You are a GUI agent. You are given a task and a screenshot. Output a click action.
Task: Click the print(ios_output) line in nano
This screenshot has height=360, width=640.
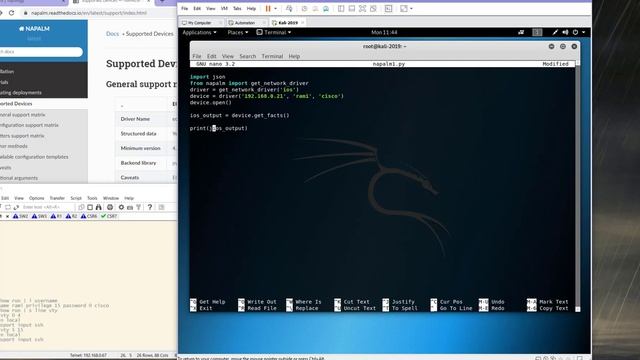click(218, 128)
